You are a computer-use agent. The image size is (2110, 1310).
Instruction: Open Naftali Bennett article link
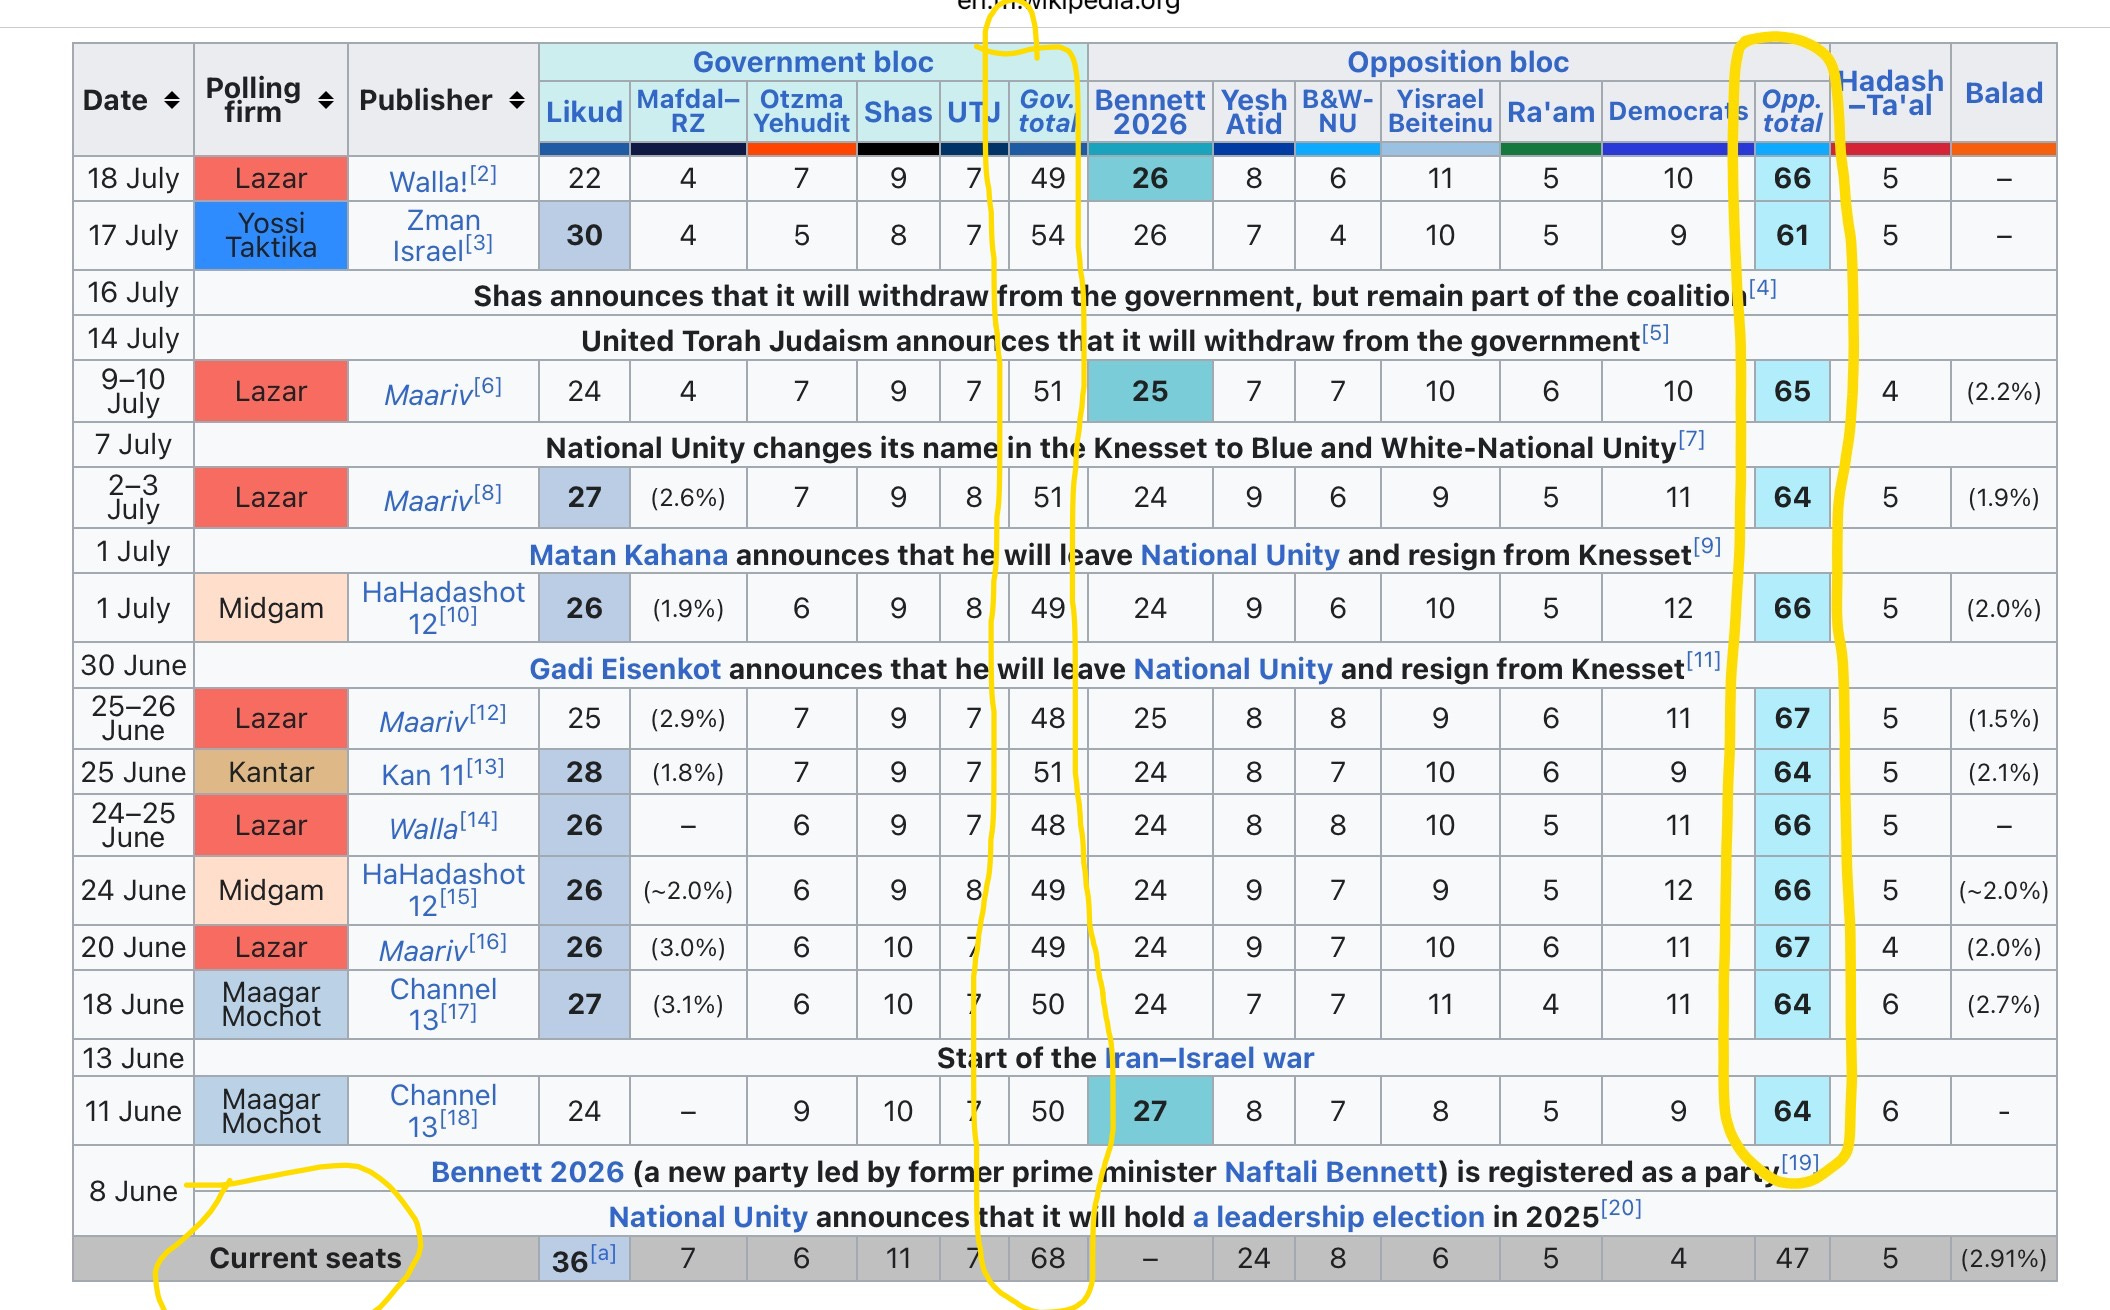pos(1330,1172)
